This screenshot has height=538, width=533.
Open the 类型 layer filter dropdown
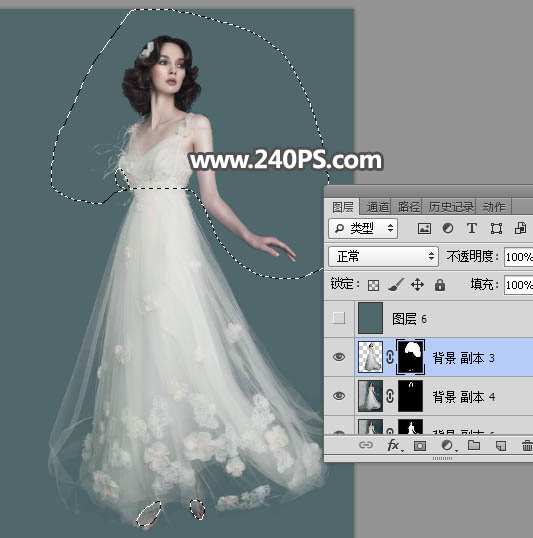pyautogui.click(x=363, y=228)
